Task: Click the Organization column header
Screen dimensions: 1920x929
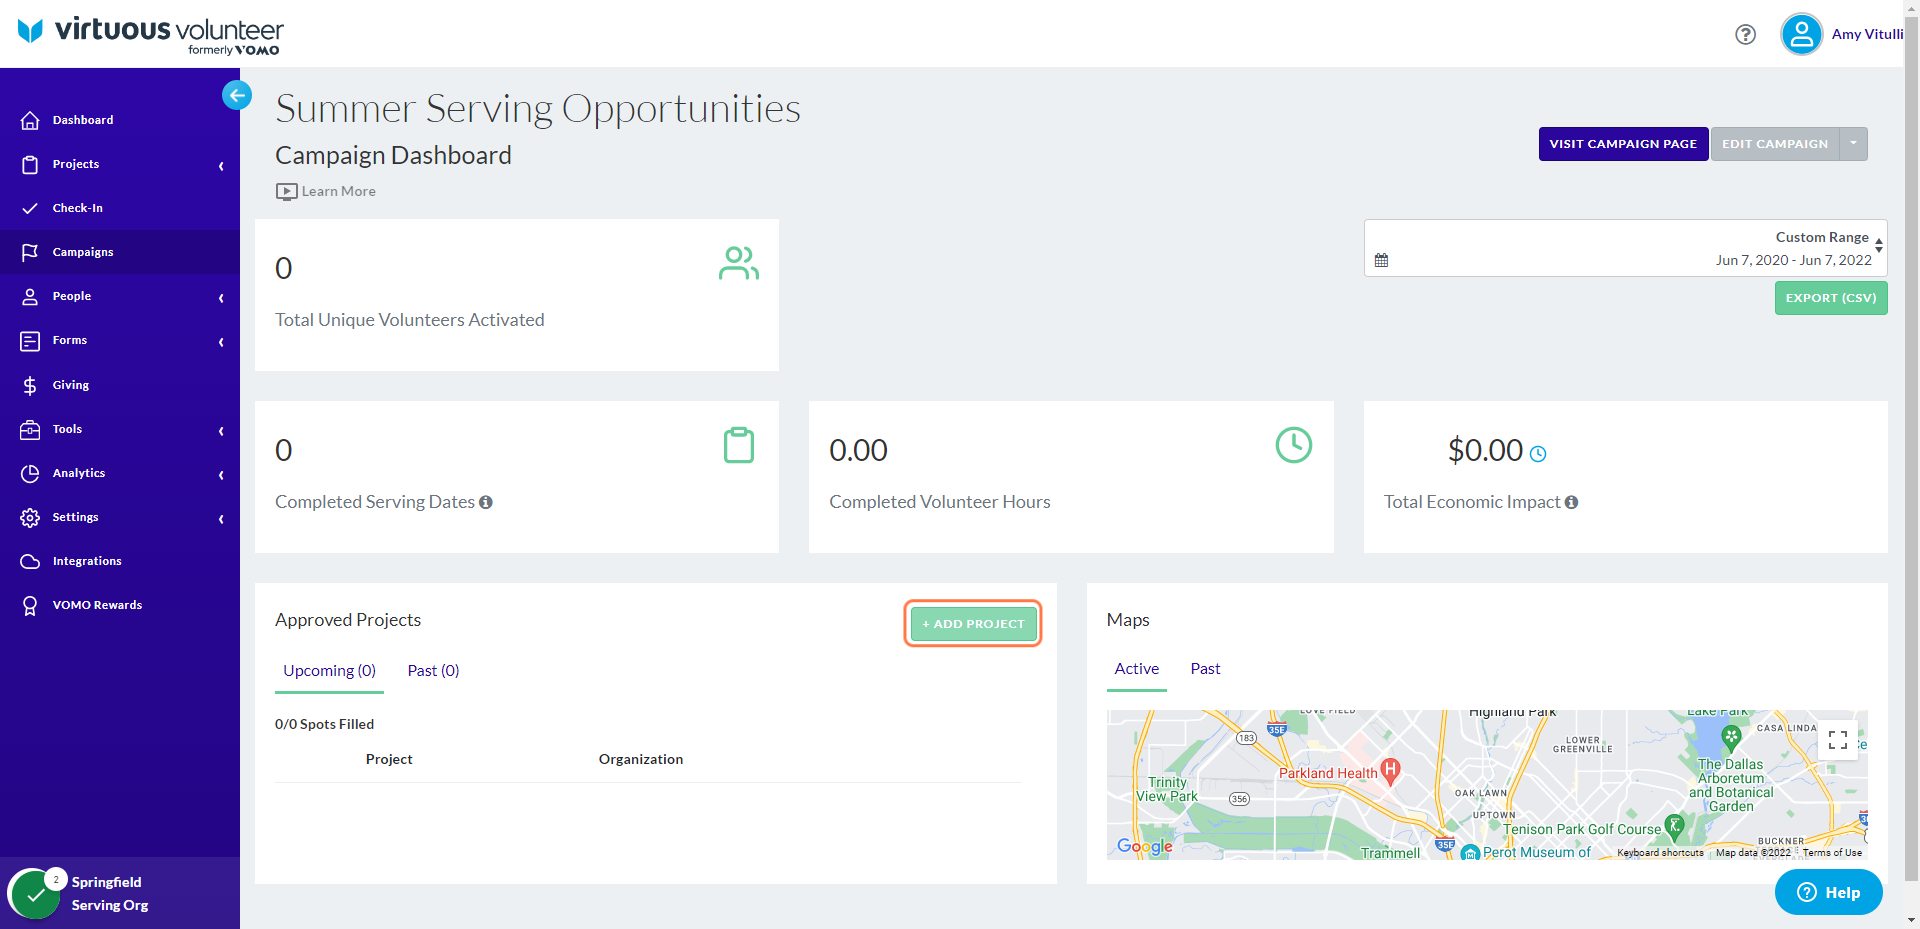Action: (x=641, y=760)
